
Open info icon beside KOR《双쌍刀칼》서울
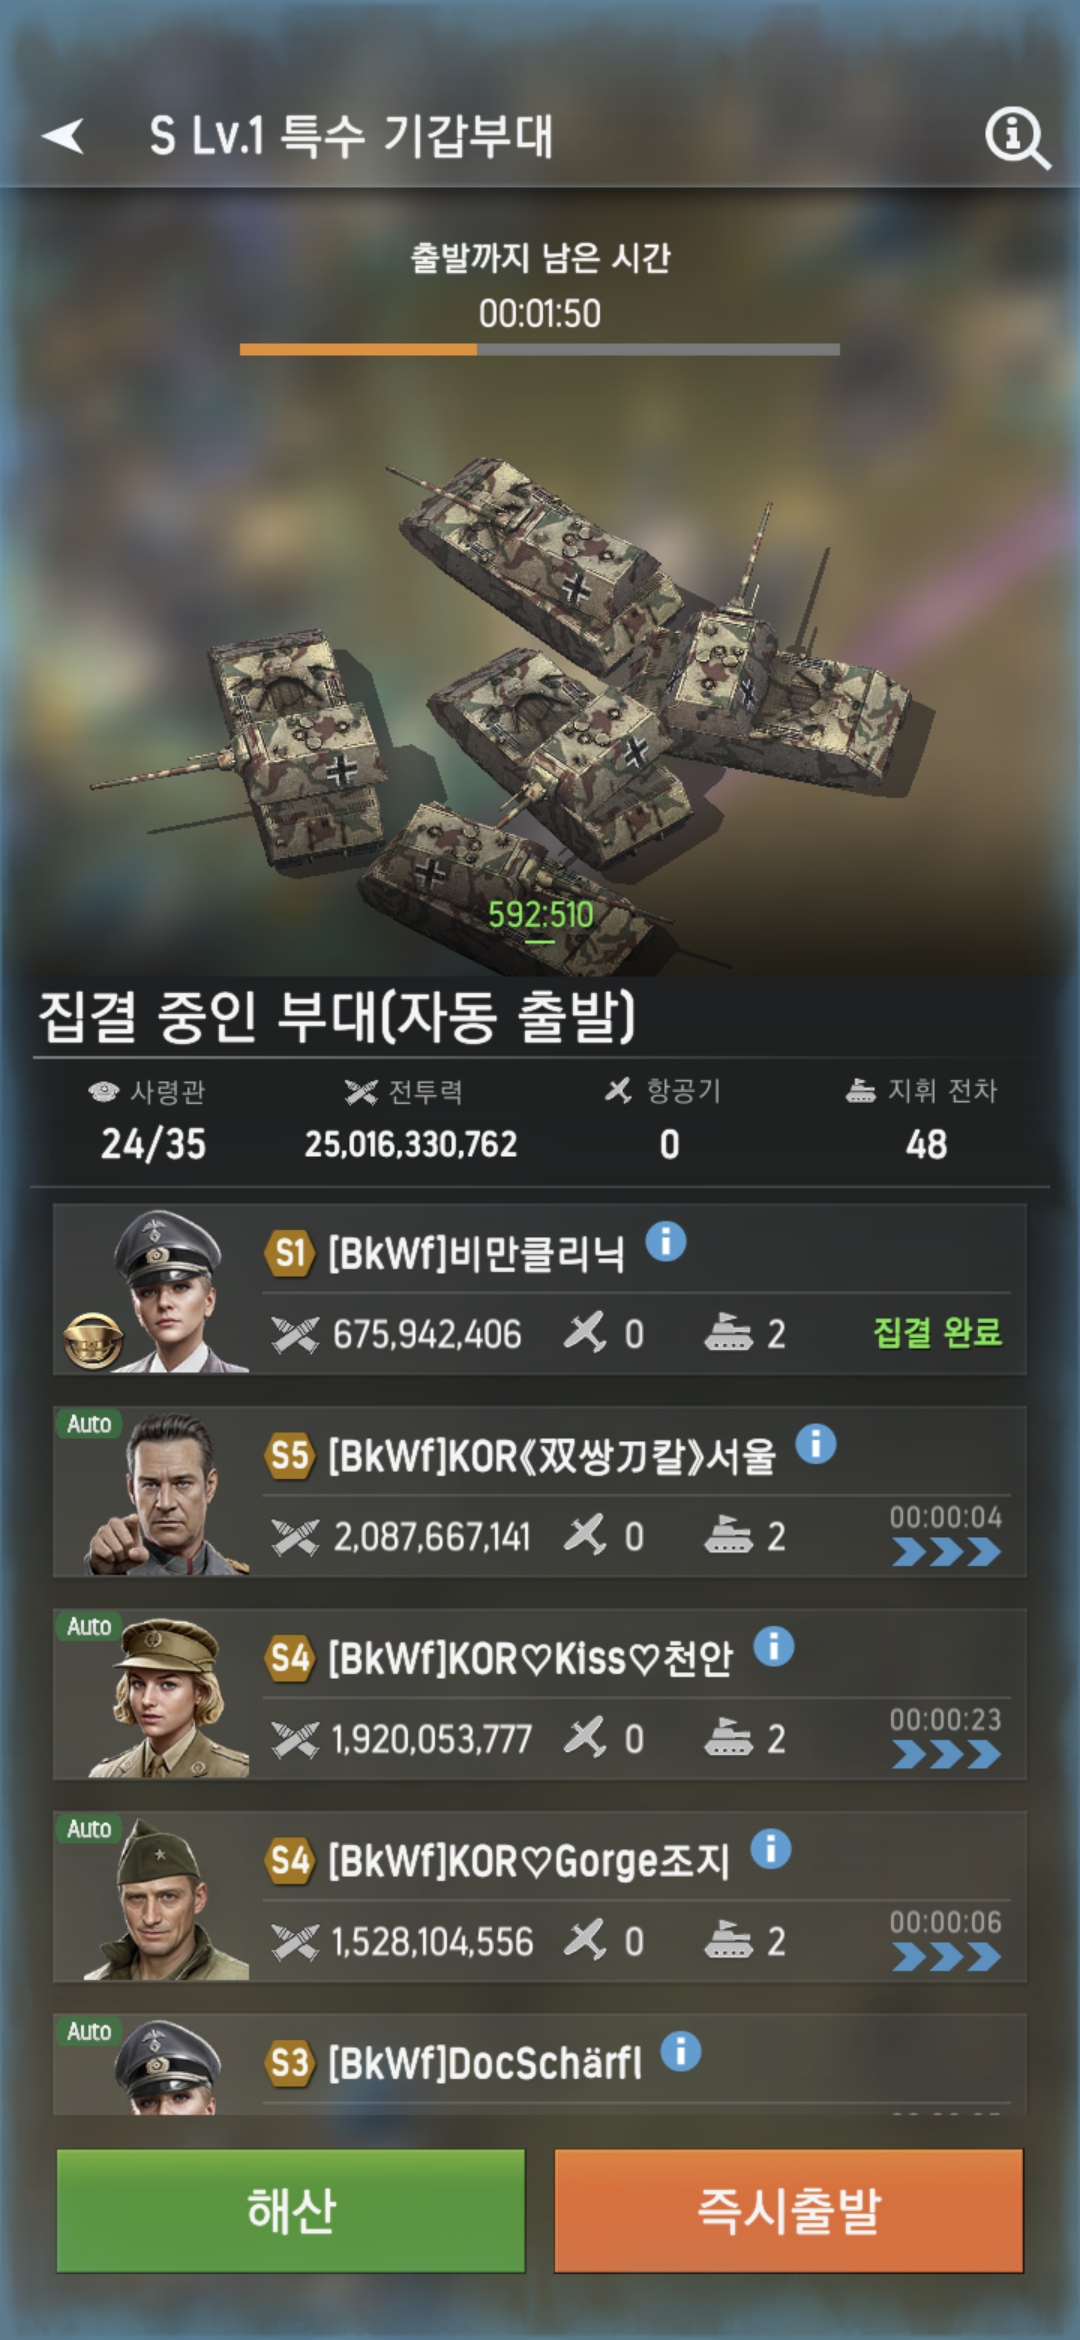(816, 1444)
